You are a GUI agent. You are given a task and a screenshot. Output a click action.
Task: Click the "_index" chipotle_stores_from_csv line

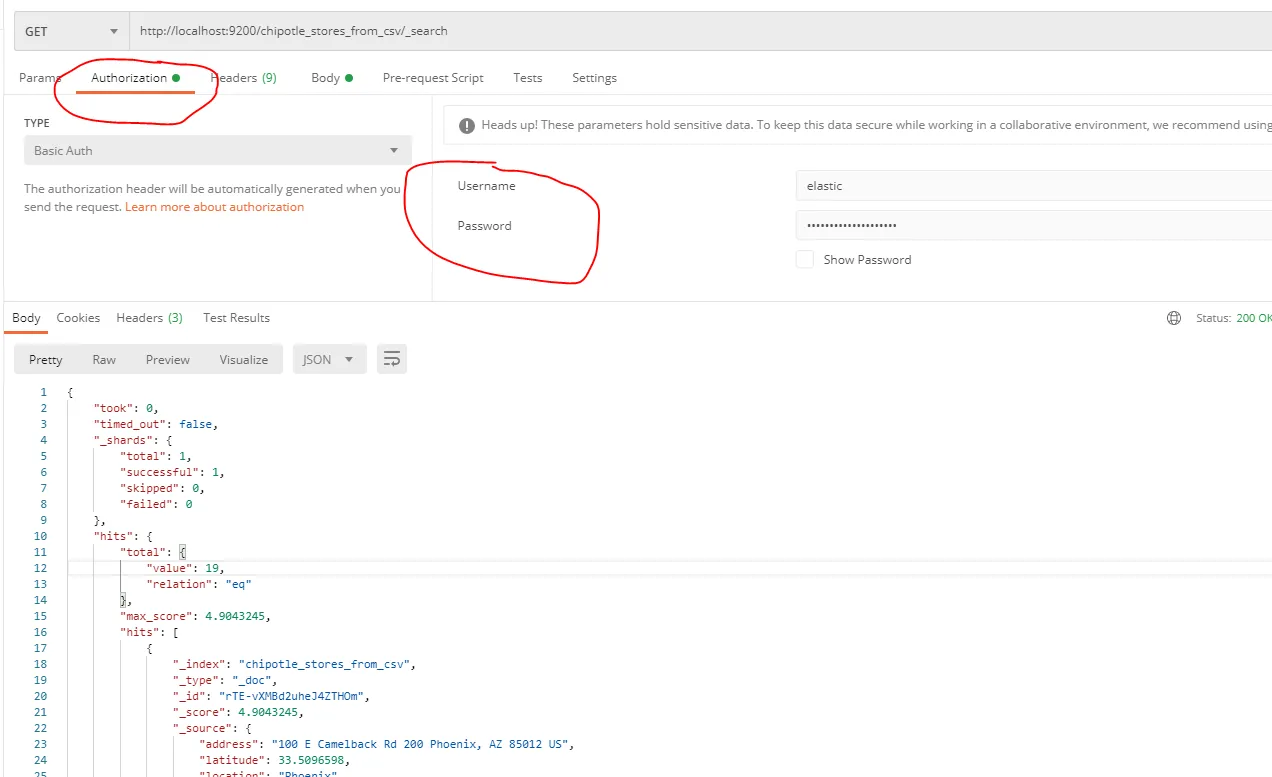pyautogui.click(x=294, y=664)
